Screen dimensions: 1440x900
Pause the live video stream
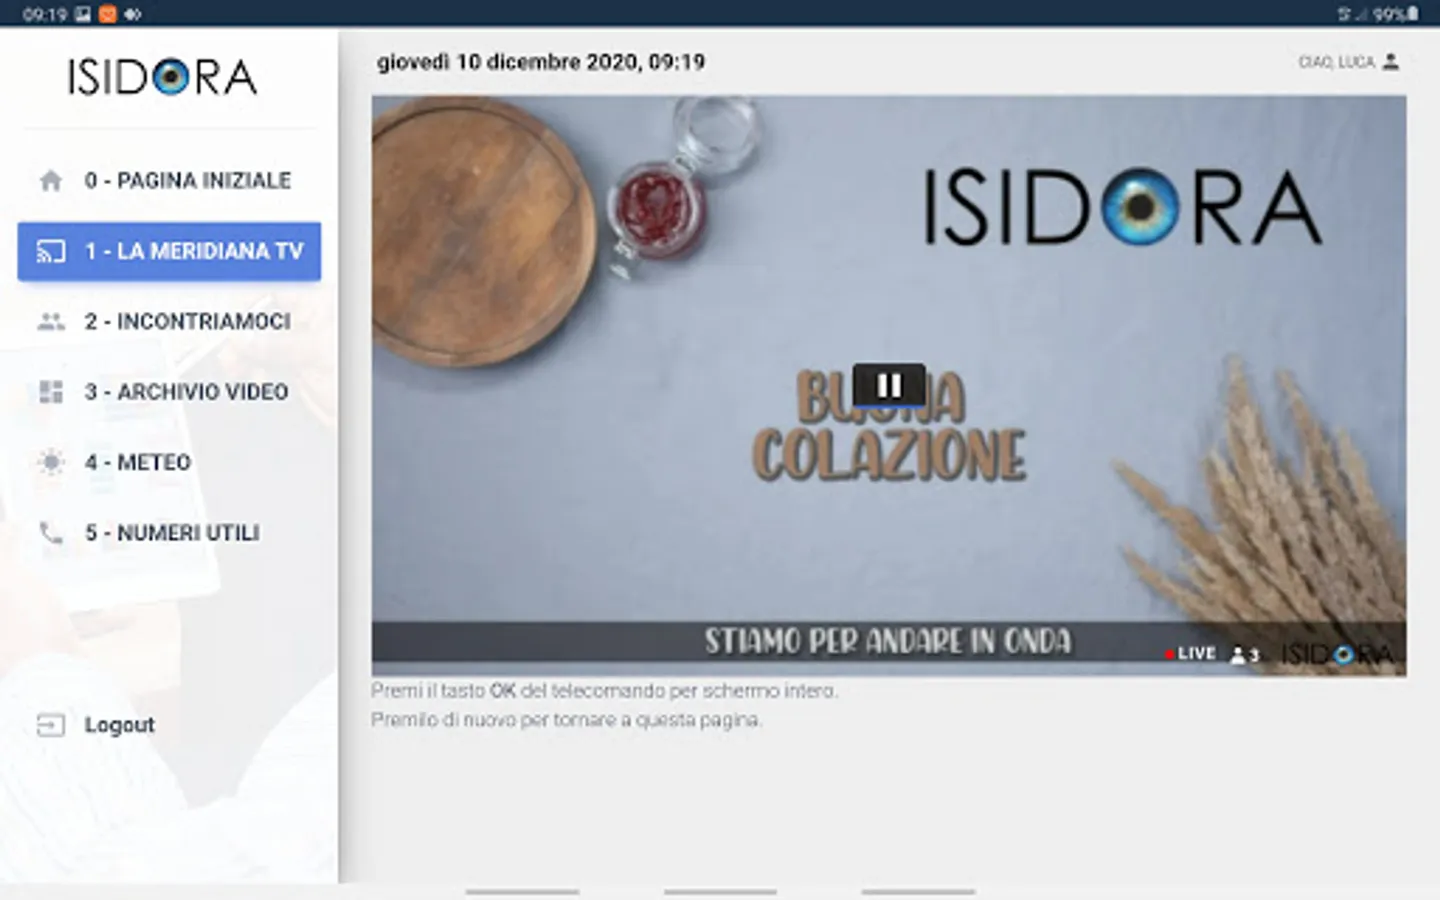(889, 385)
